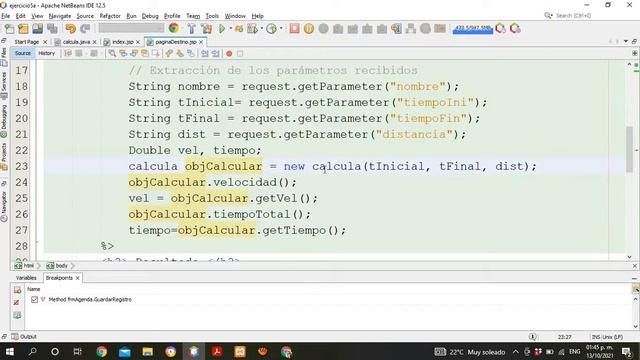Screen dimensions: 640x360
Task: Open the Services side panel
Action: 4,85
